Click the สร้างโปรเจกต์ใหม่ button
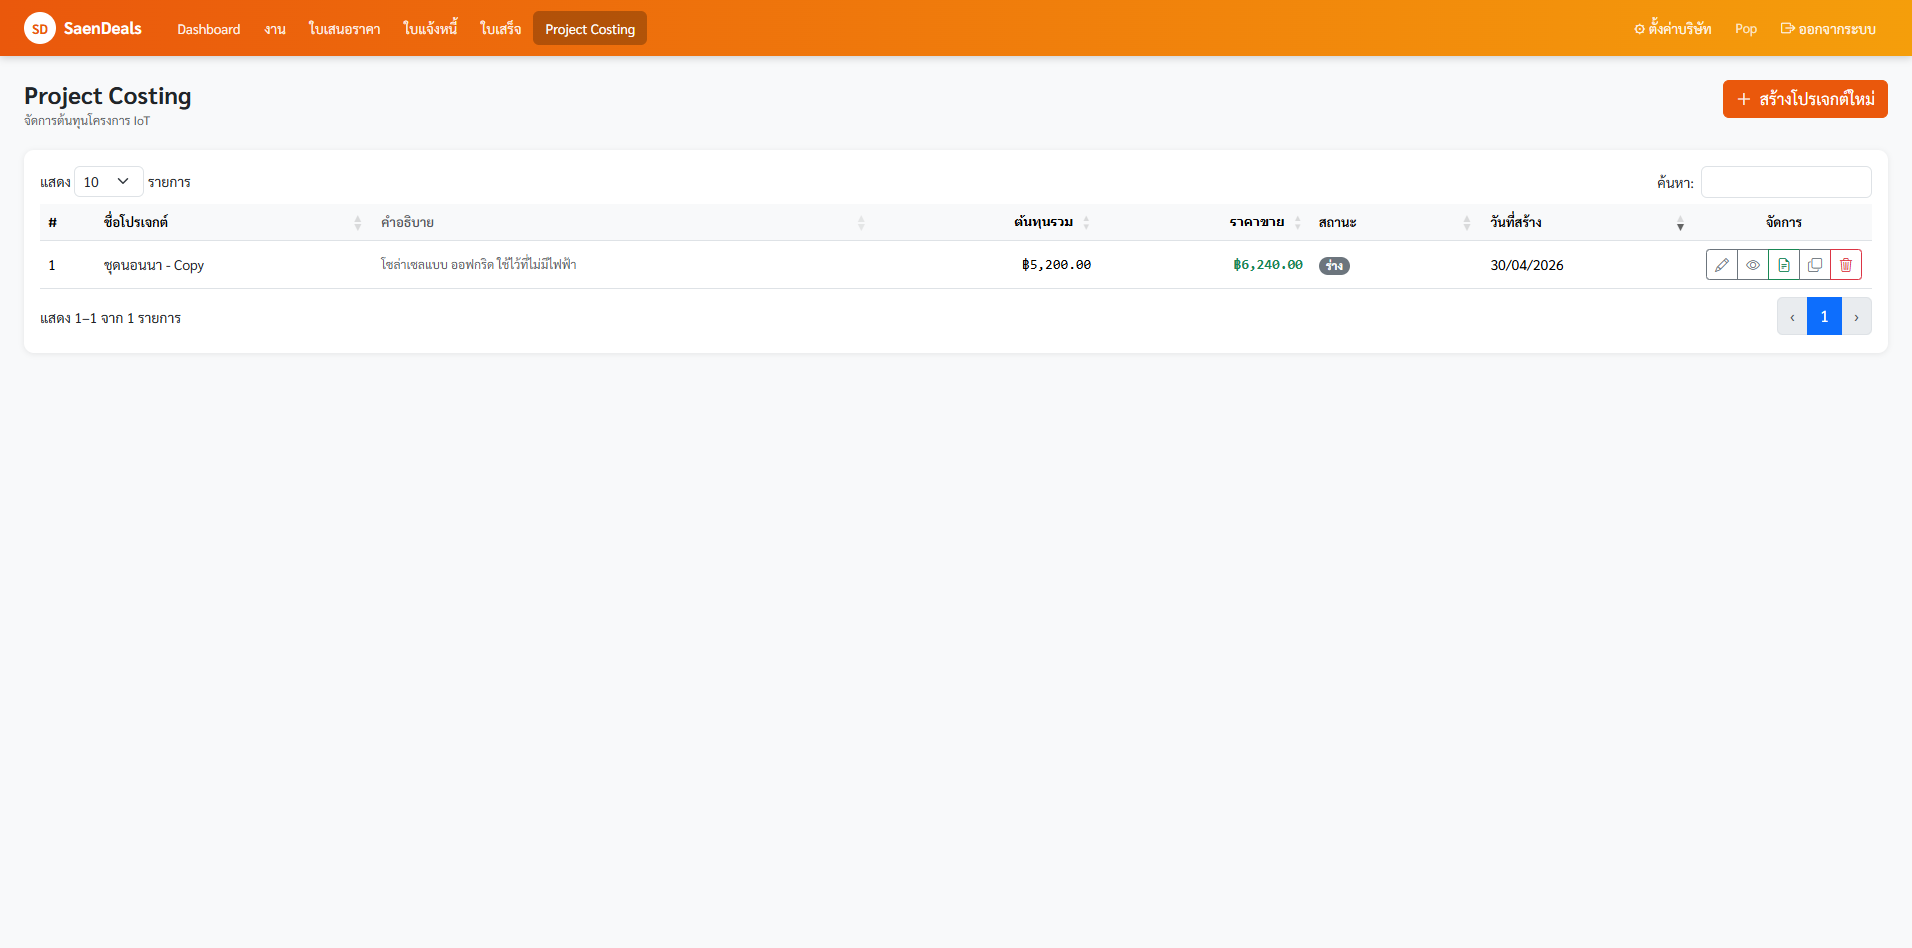The width and height of the screenshot is (1912, 948). coord(1805,99)
